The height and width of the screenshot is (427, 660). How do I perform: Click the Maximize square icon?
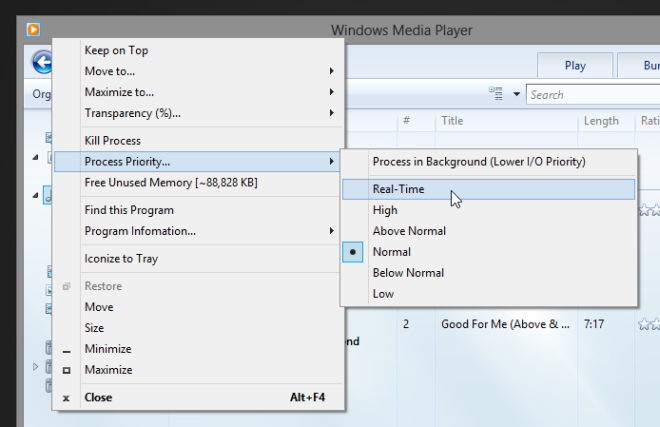click(67, 370)
